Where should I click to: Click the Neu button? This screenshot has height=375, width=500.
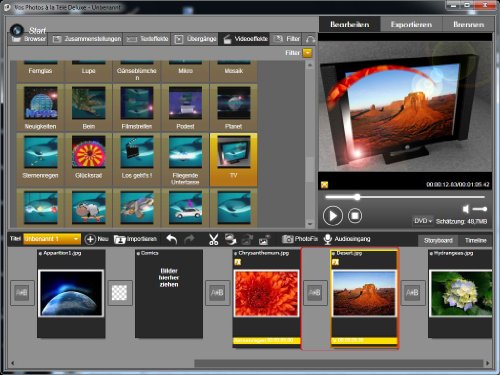(x=96, y=239)
